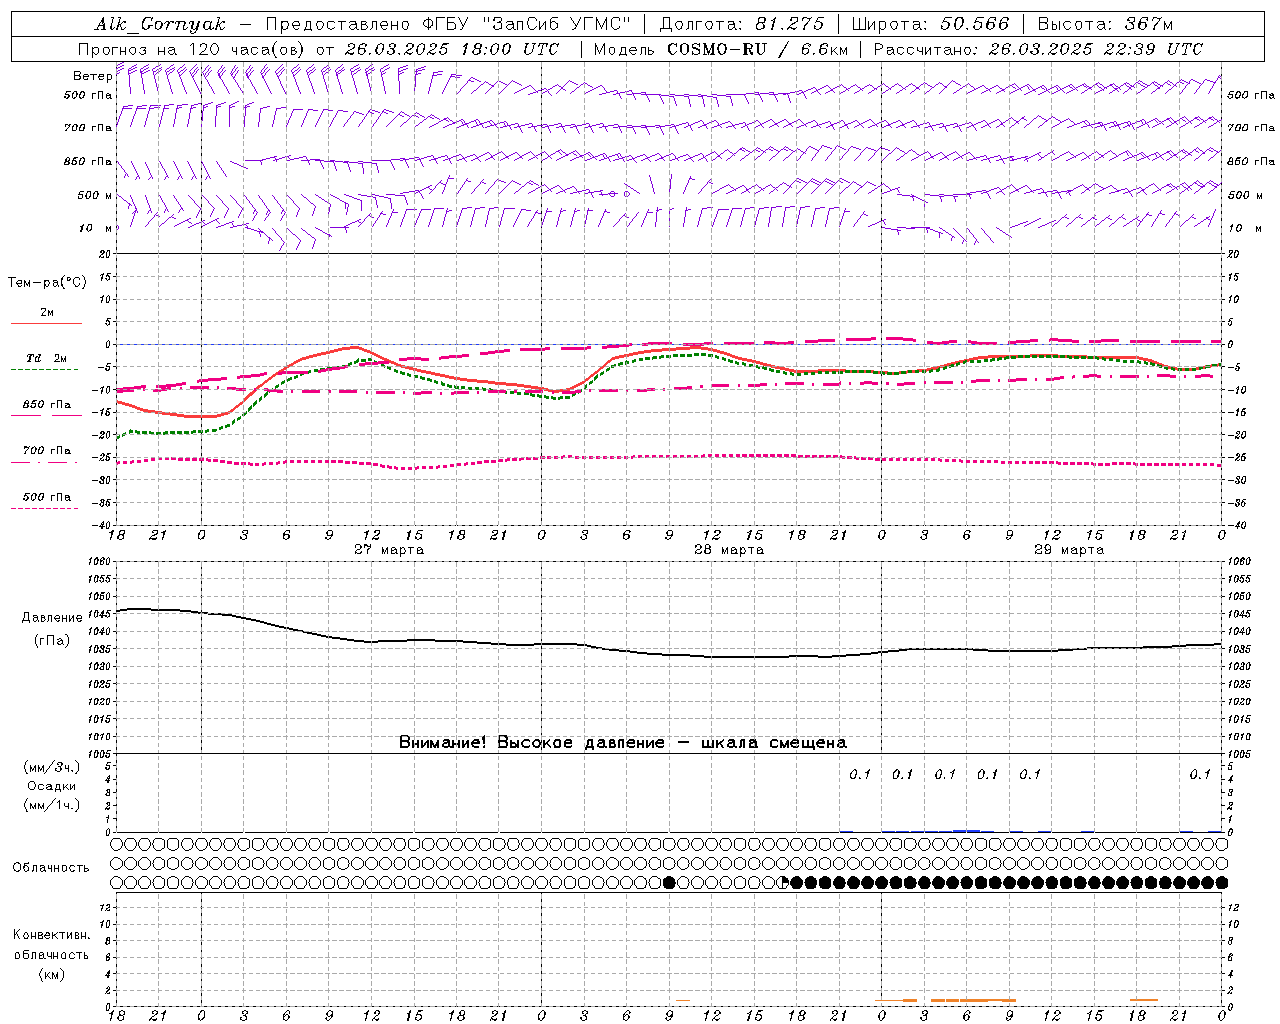Click the Ветер label
Viewport: 1280px width, 1024px height.
click(x=92, y=76)
